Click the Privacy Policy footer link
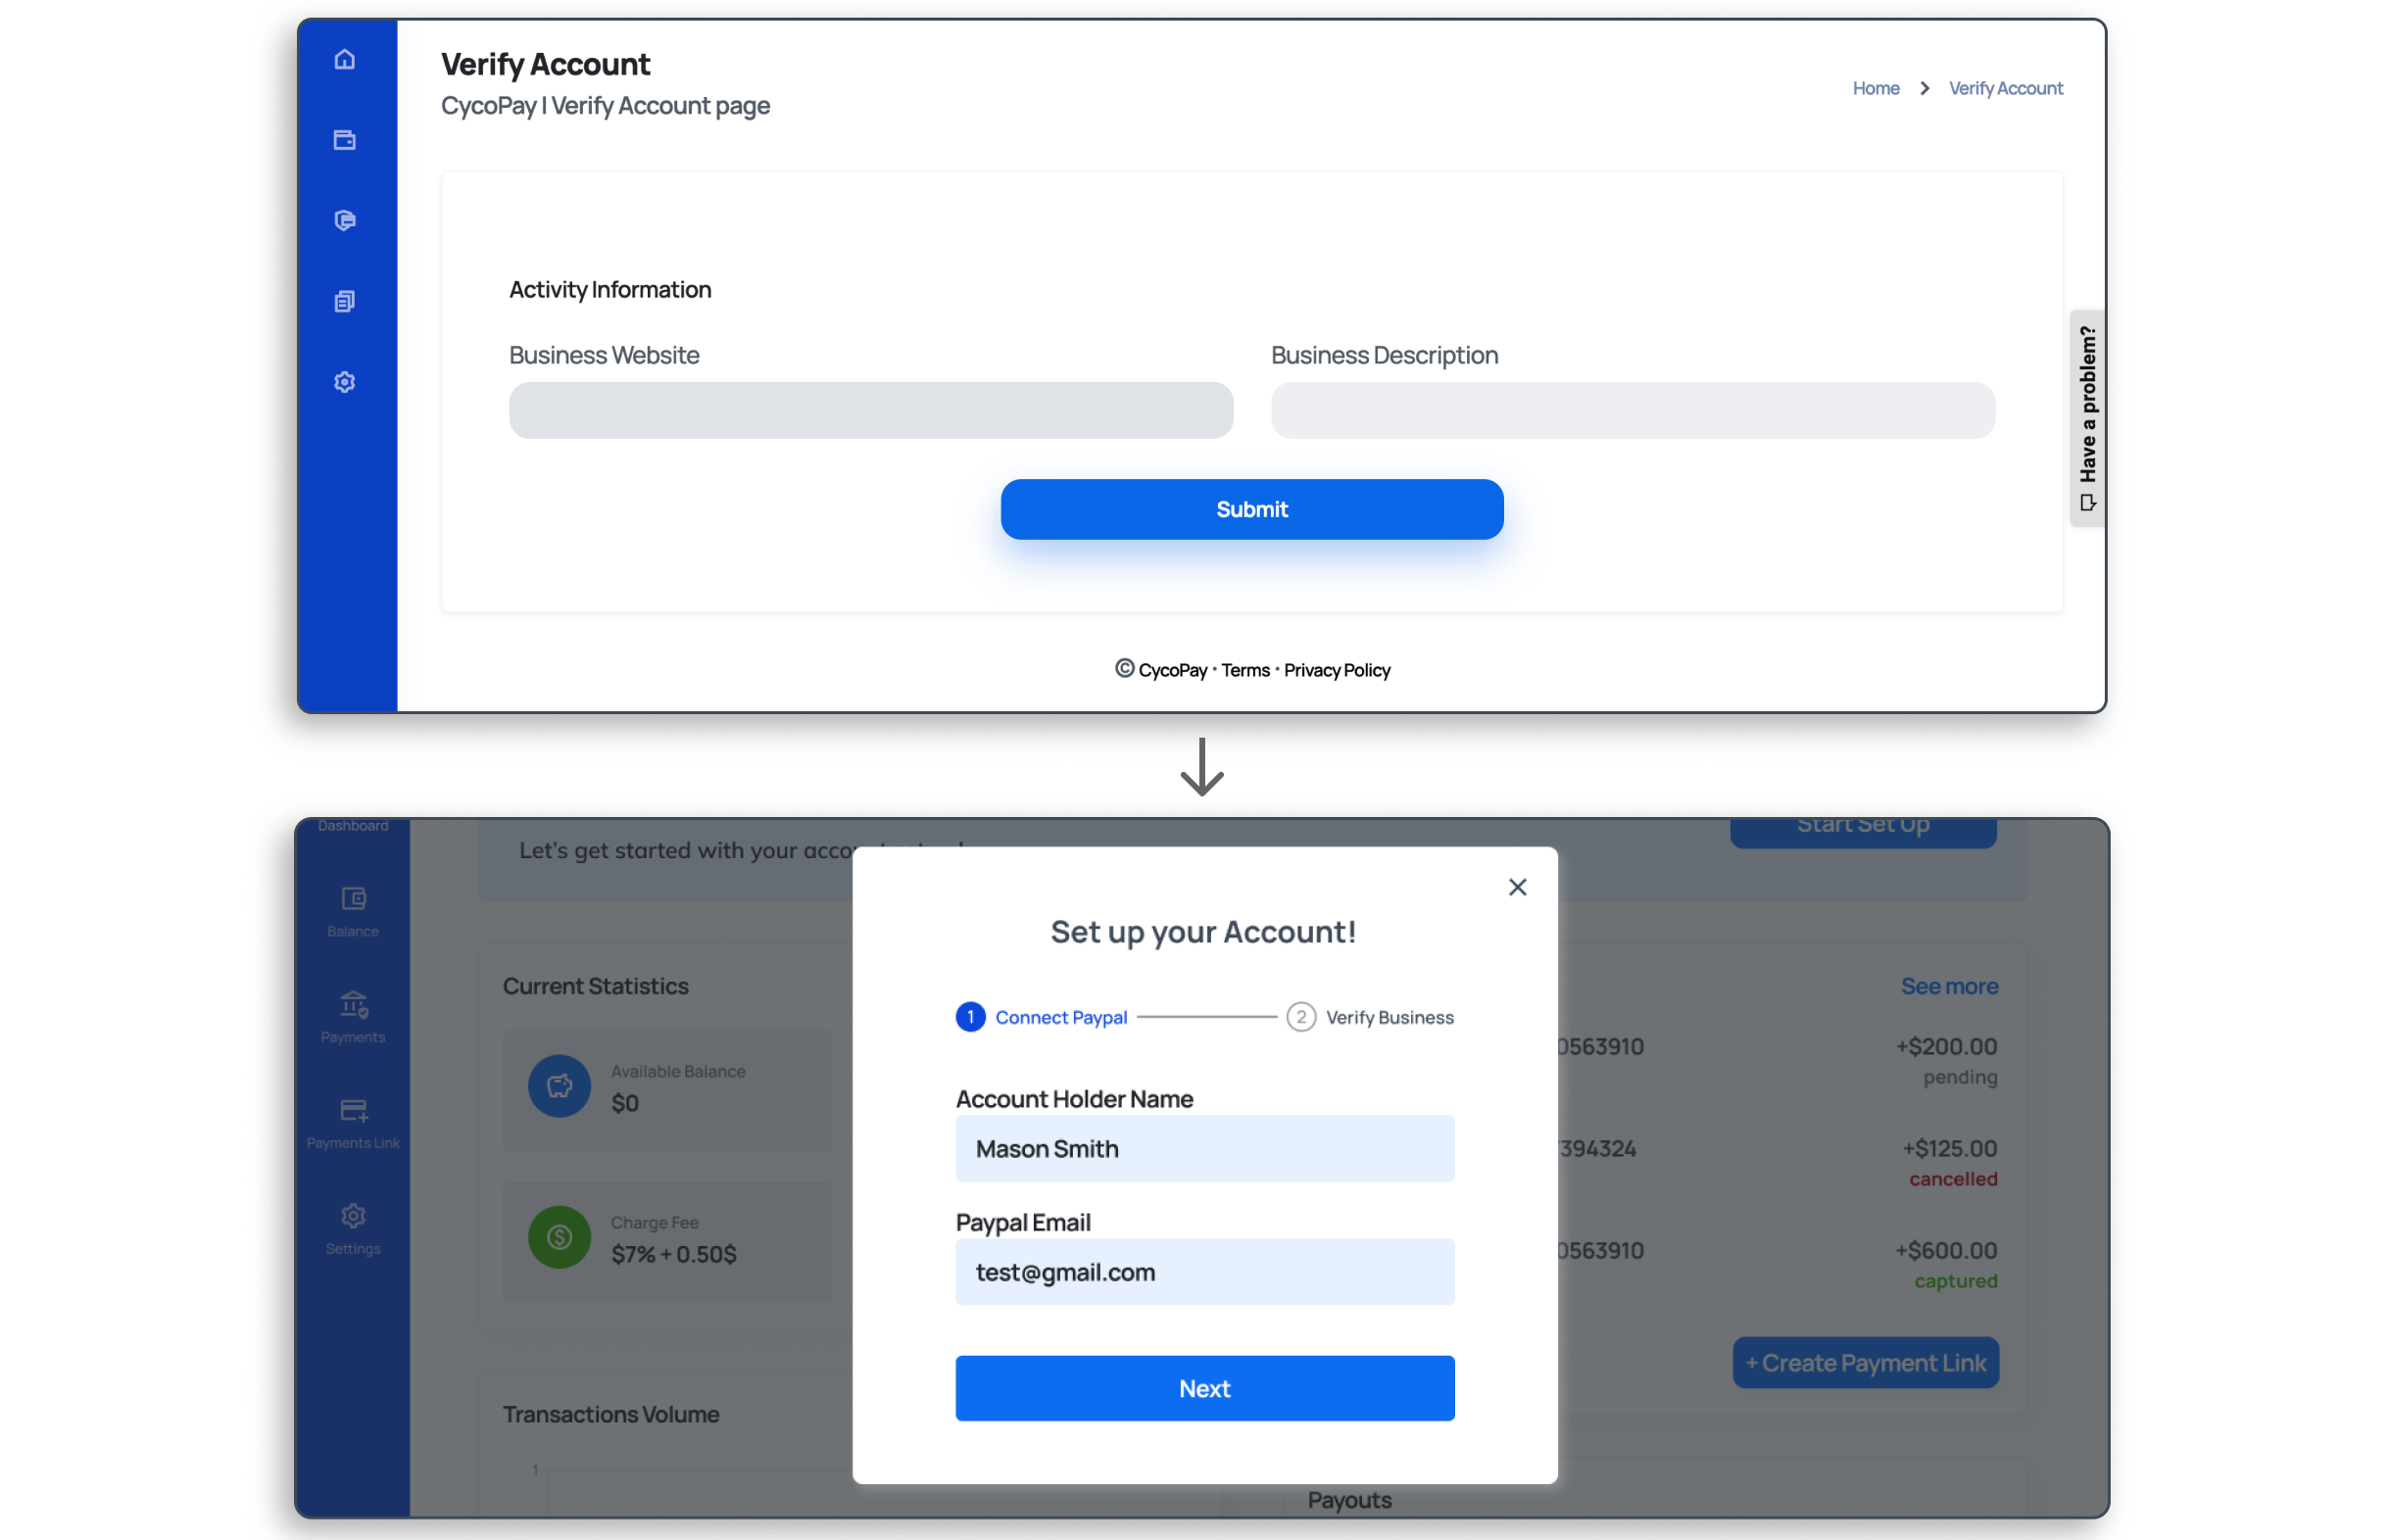 pos(1336,670)
